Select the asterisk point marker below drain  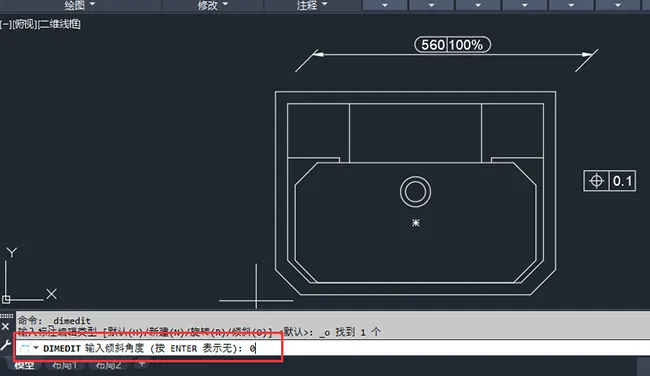coord(416,223)
